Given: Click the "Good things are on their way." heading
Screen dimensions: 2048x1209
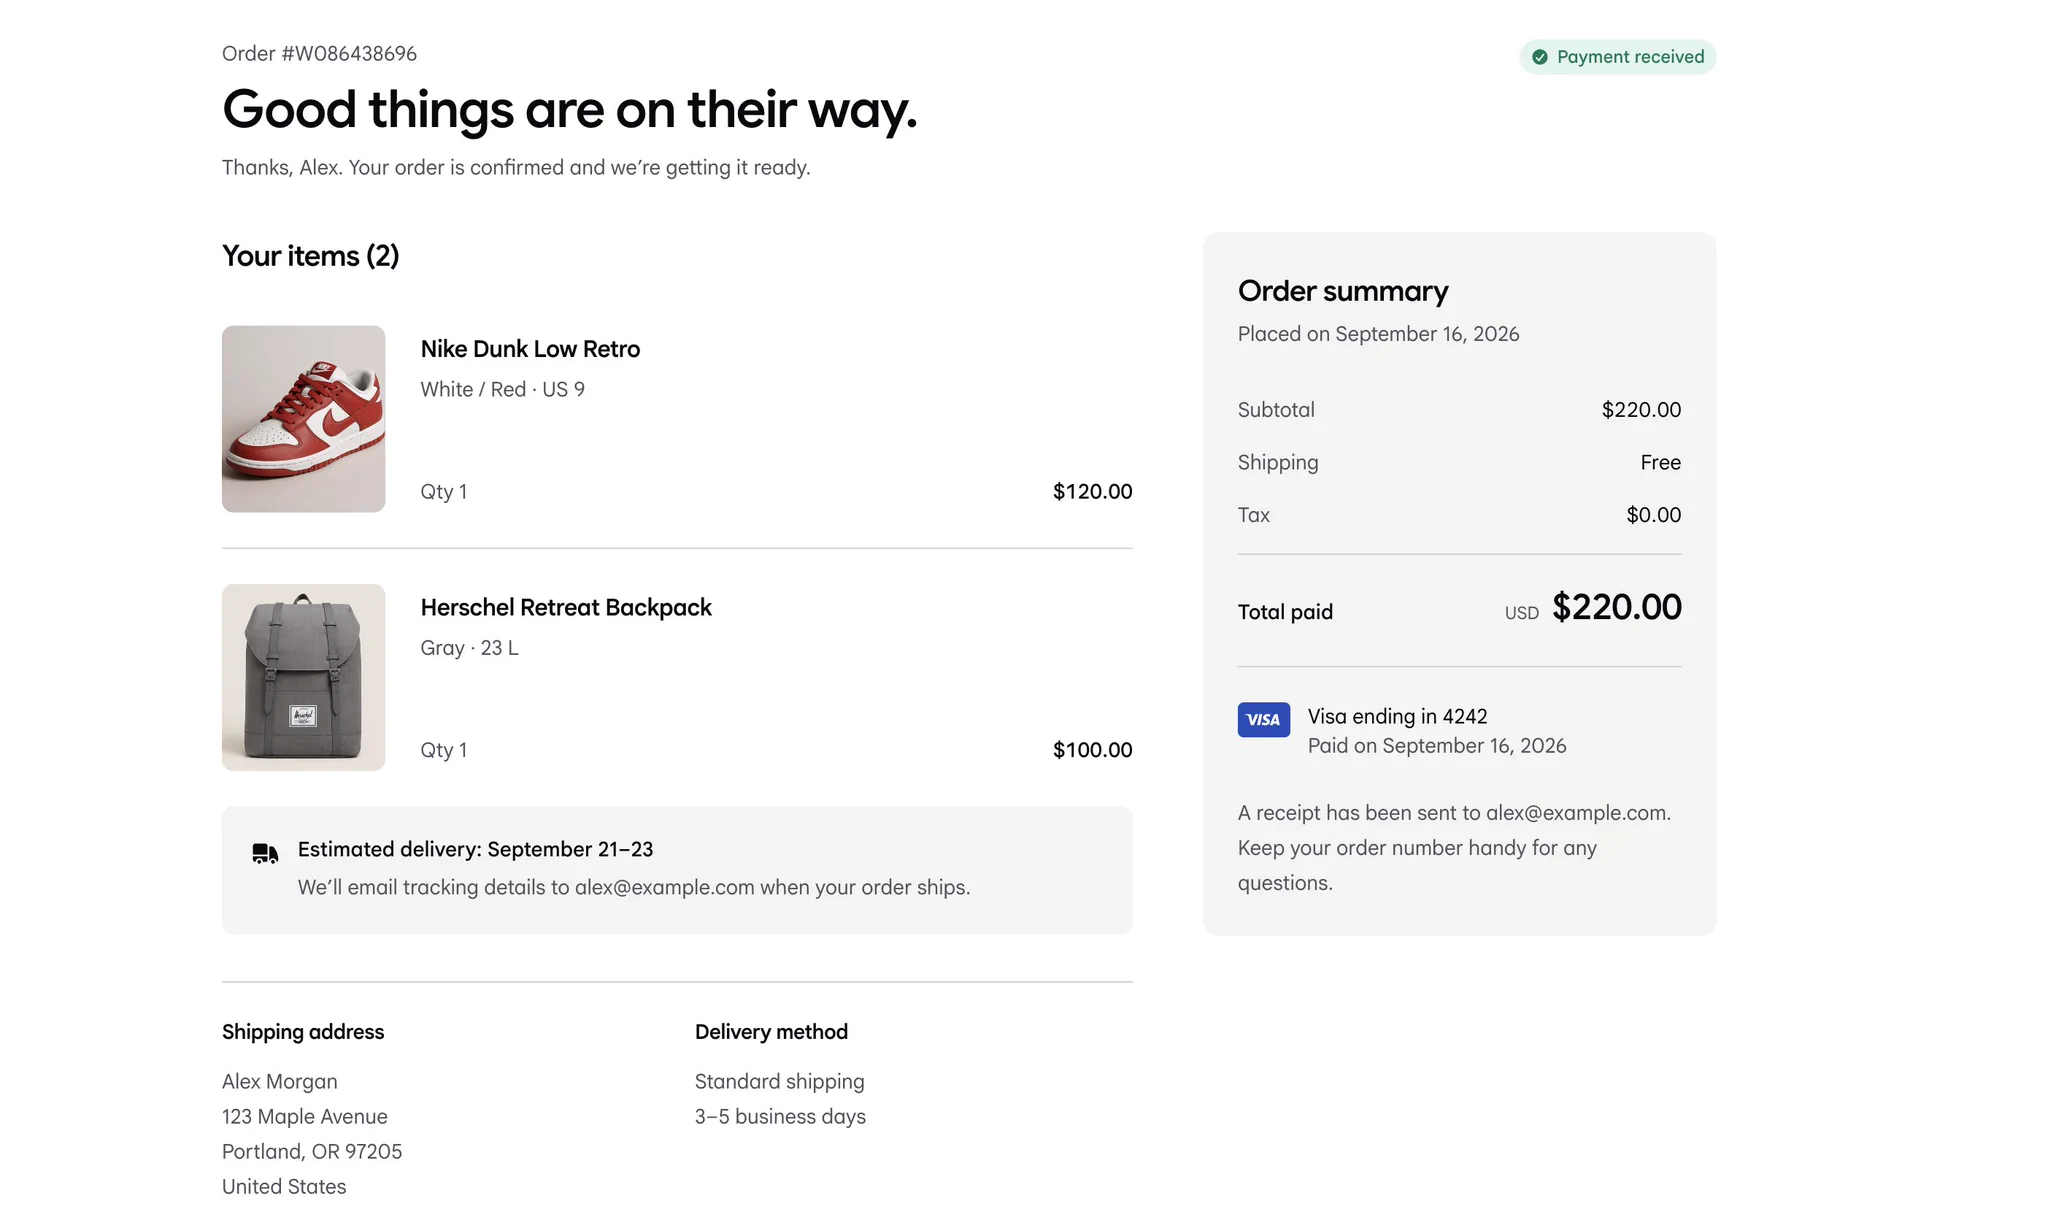Looking at the screenshot, I should pos(569,109).
